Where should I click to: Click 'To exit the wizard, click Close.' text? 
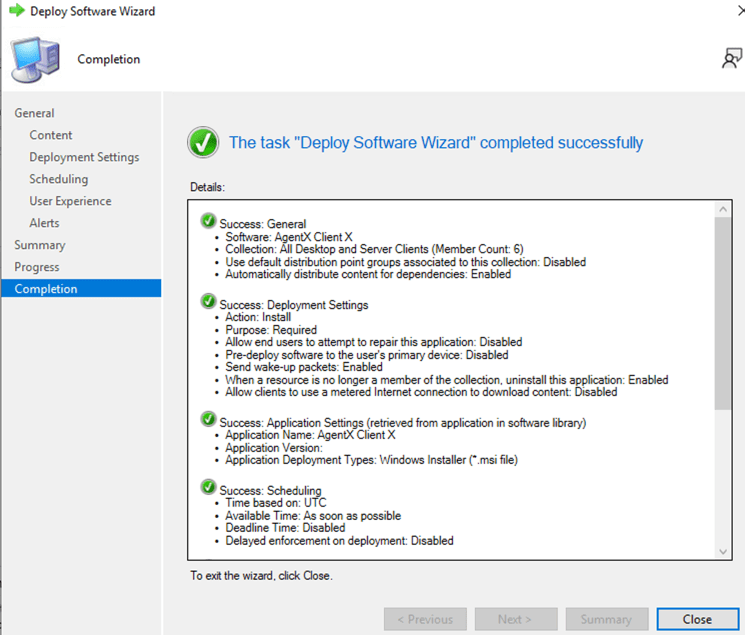click(261, 576)
